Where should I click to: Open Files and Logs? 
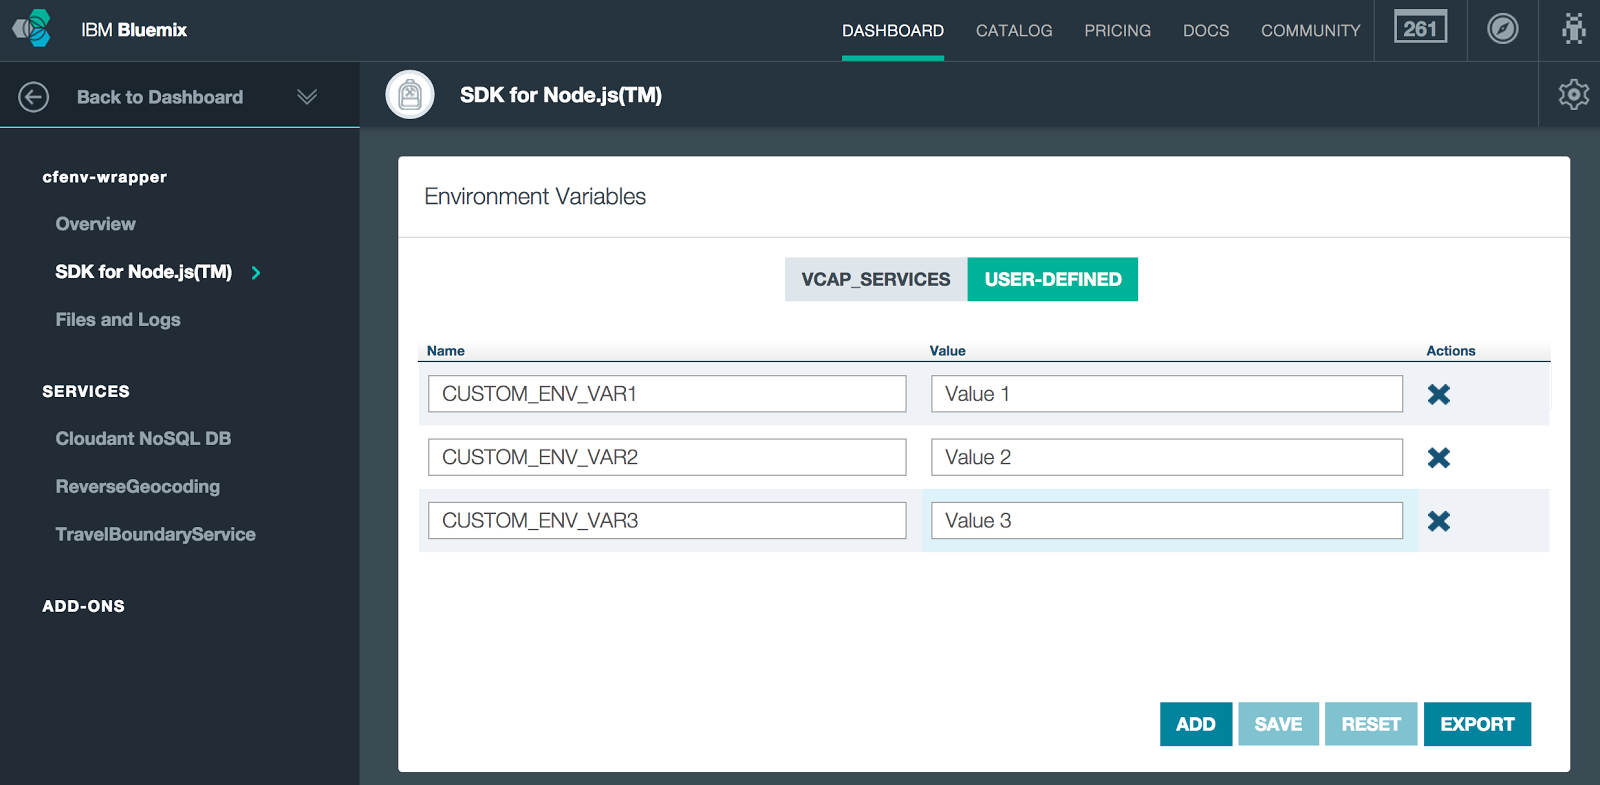[118, 320]
